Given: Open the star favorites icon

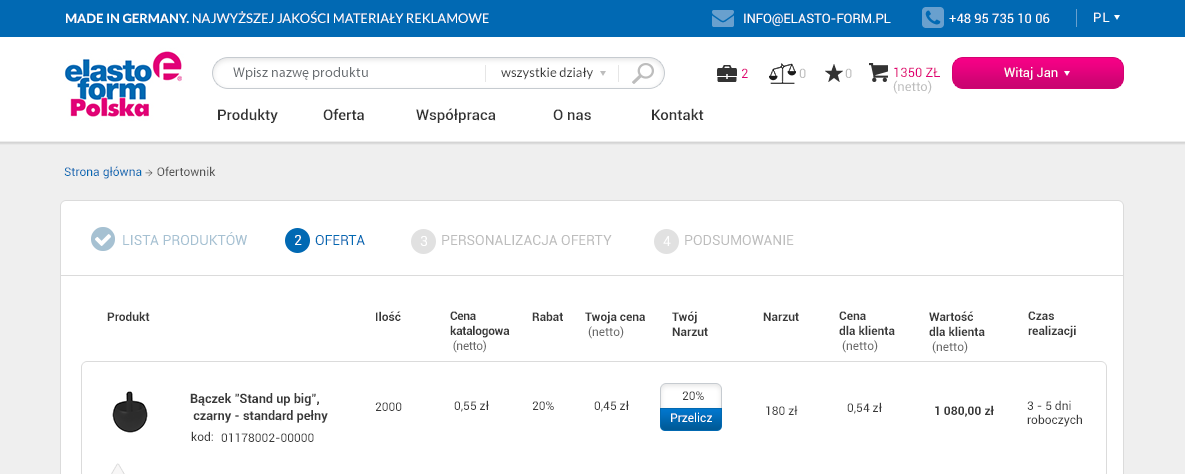Looking at the screenshot, I should [834, 73].
